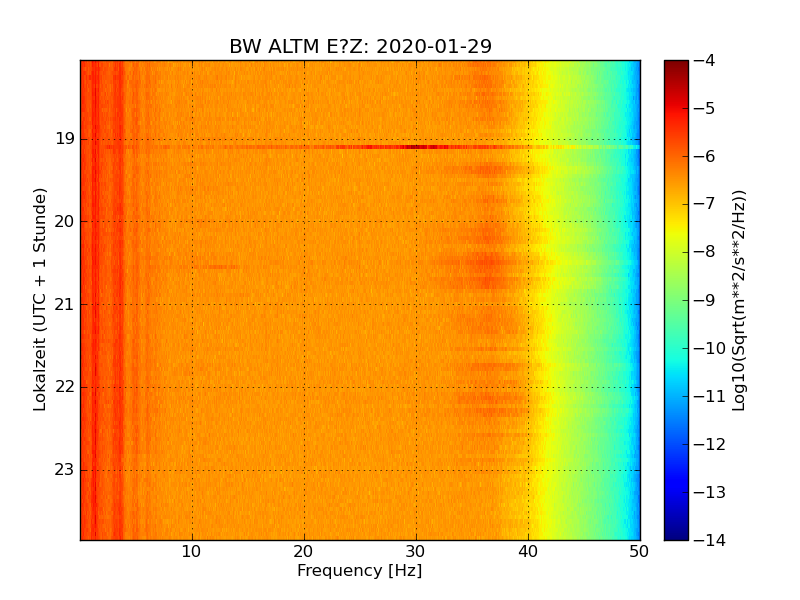Screen dimensions: 800x600
Task: Click the colorbar tick label −9
Action: tap(705, 301)
